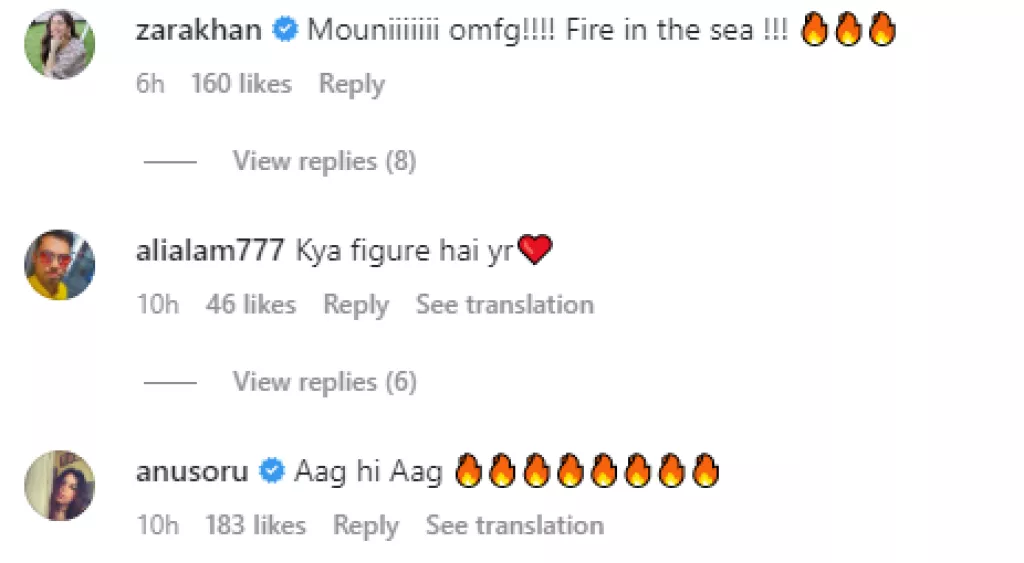
Task: Expand View replies (6) thread
Action: pos(324,382)
